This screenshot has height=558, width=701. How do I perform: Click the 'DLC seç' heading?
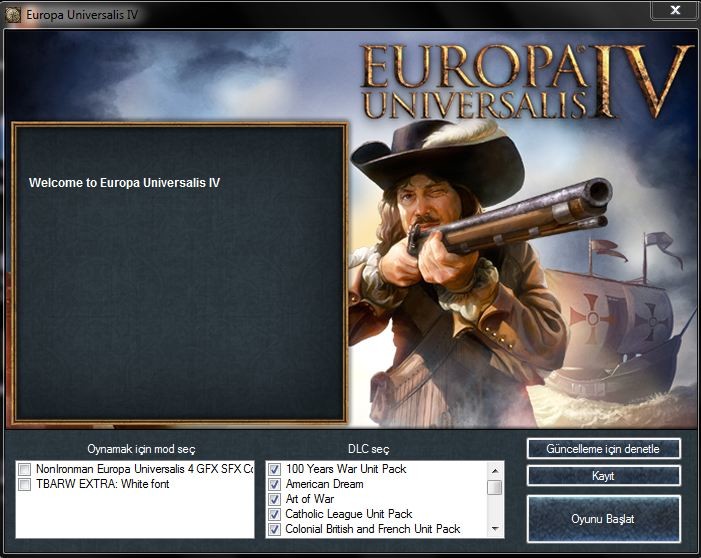tap(368, 449)
